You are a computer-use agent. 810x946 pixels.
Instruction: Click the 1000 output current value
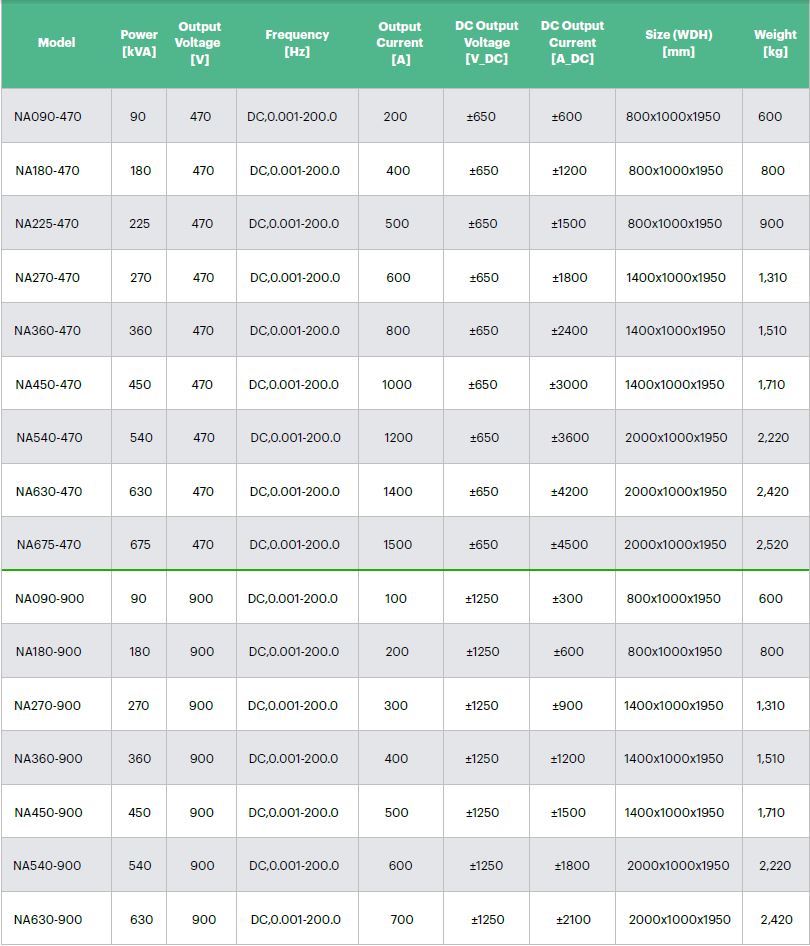397,385
